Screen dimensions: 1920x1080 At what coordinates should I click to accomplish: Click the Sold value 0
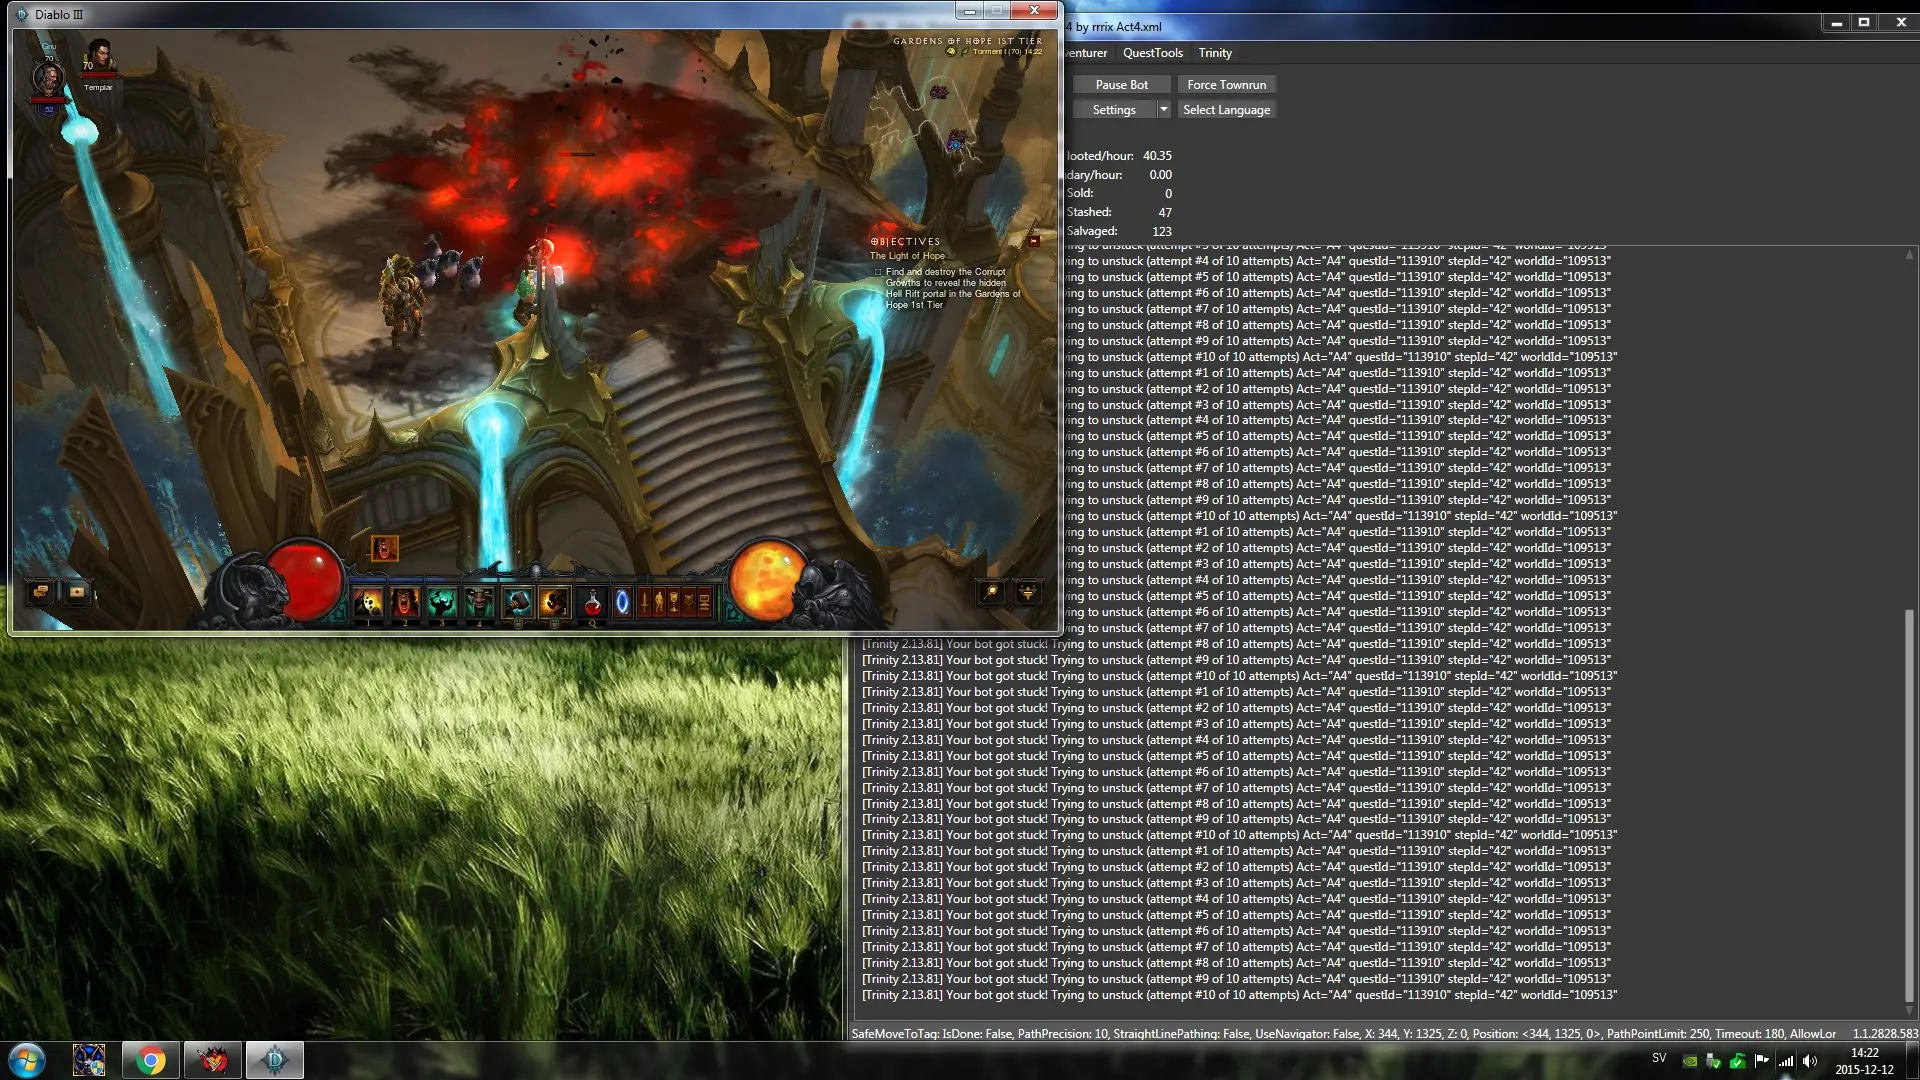coord(1168,194)
